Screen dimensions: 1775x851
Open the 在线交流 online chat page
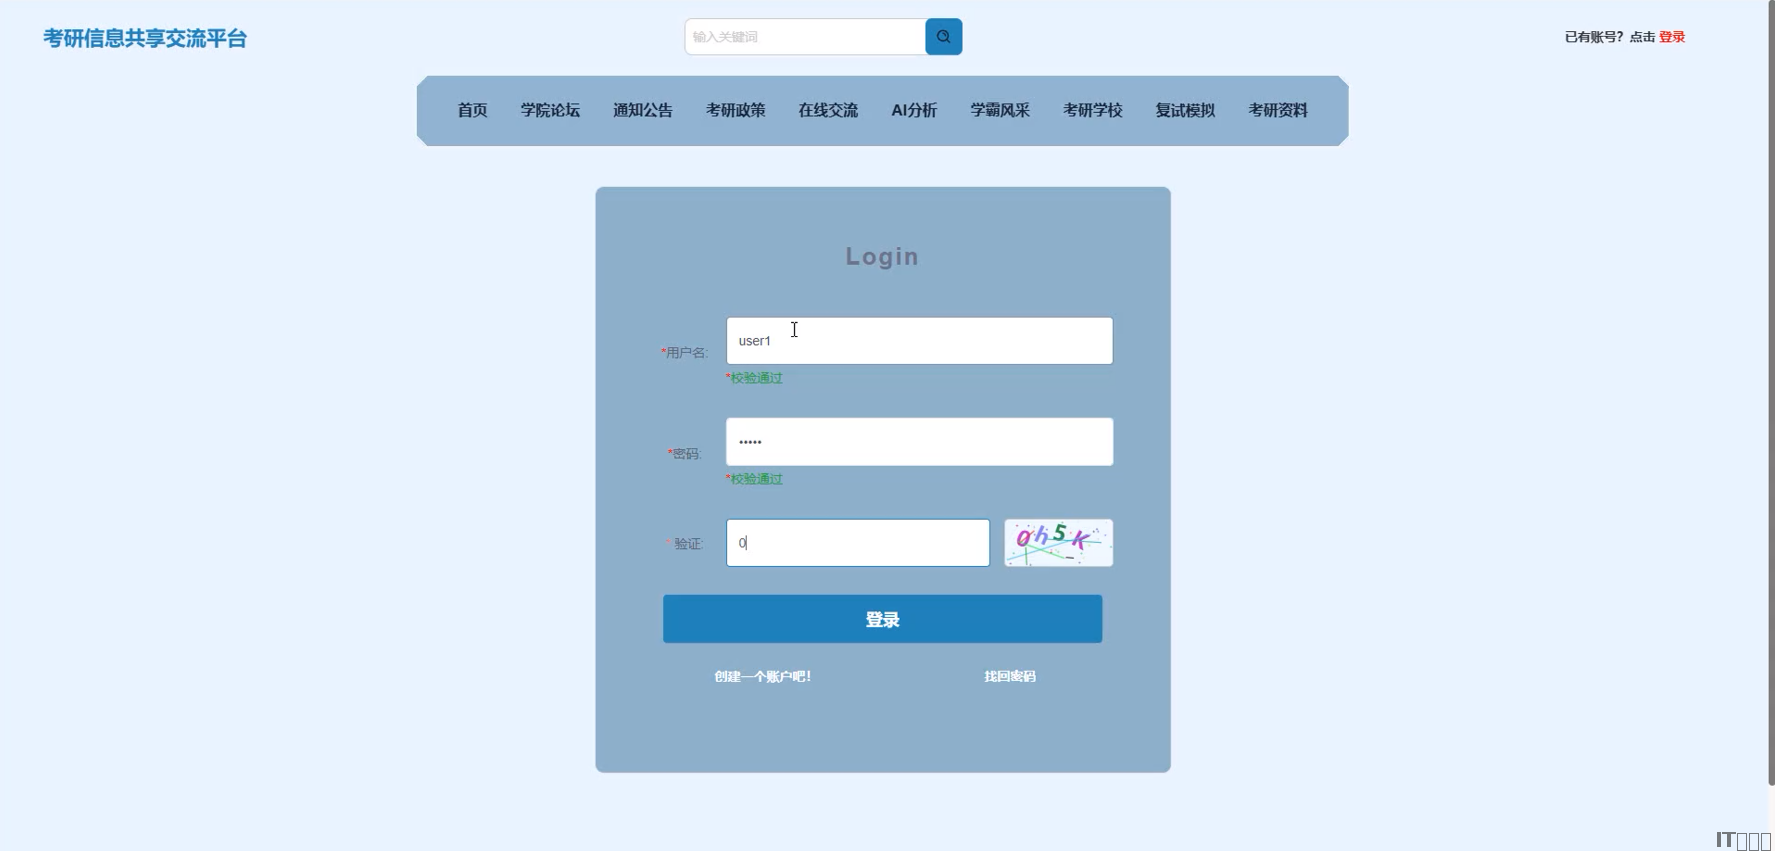click(828, 110)
